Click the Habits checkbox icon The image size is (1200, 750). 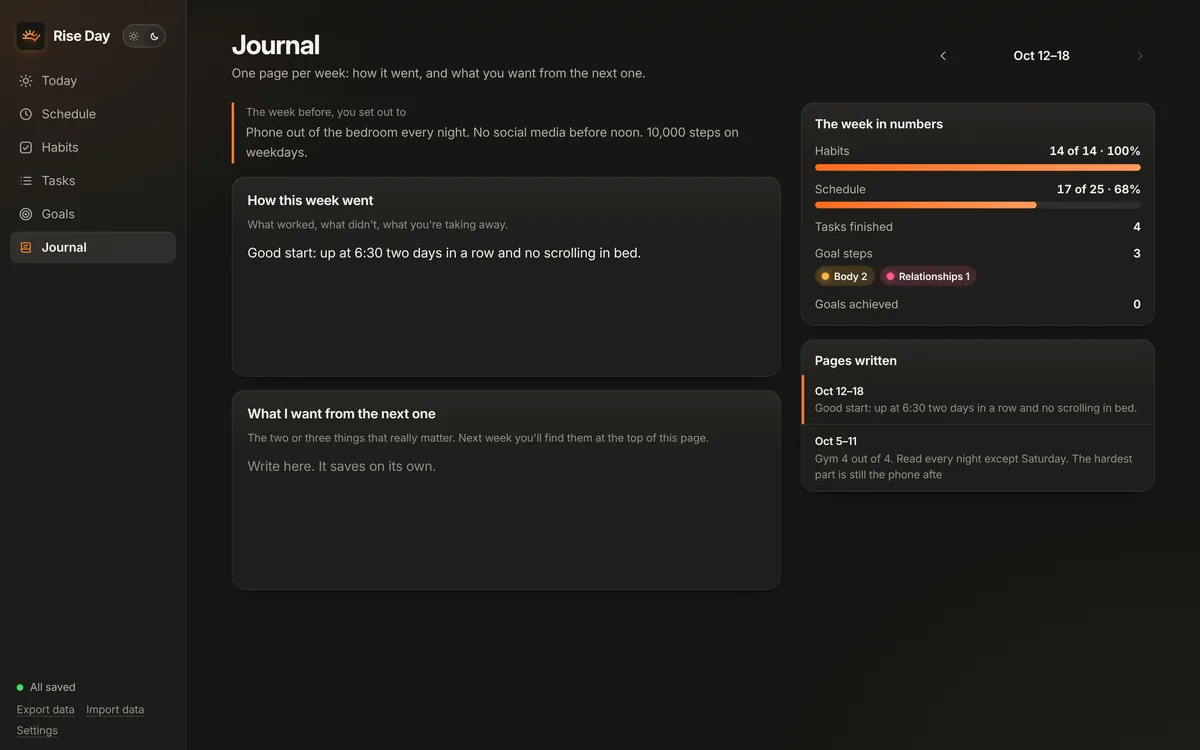click(26, 147)
